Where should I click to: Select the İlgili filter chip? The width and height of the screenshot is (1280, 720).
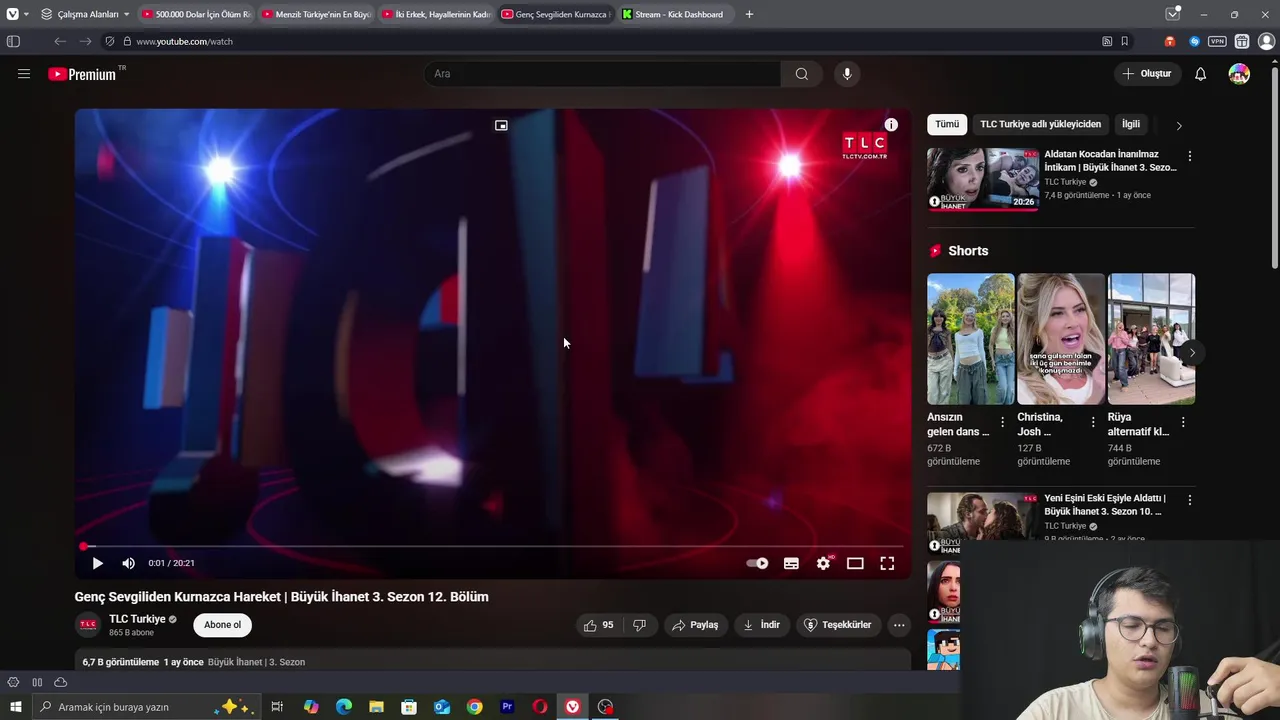click(1131, 124)
